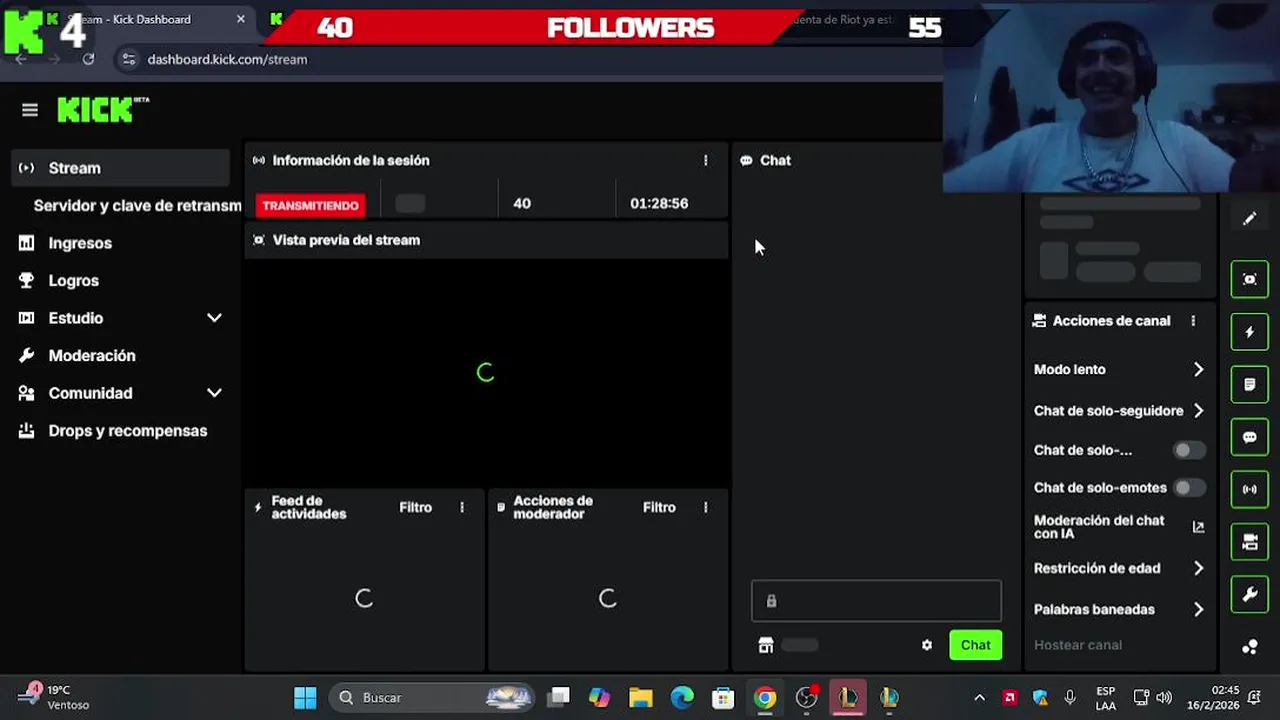Viewport: 1280px width, 720px height.
Task: Open Acciones de canal options menu
Action: point(1193,321)
